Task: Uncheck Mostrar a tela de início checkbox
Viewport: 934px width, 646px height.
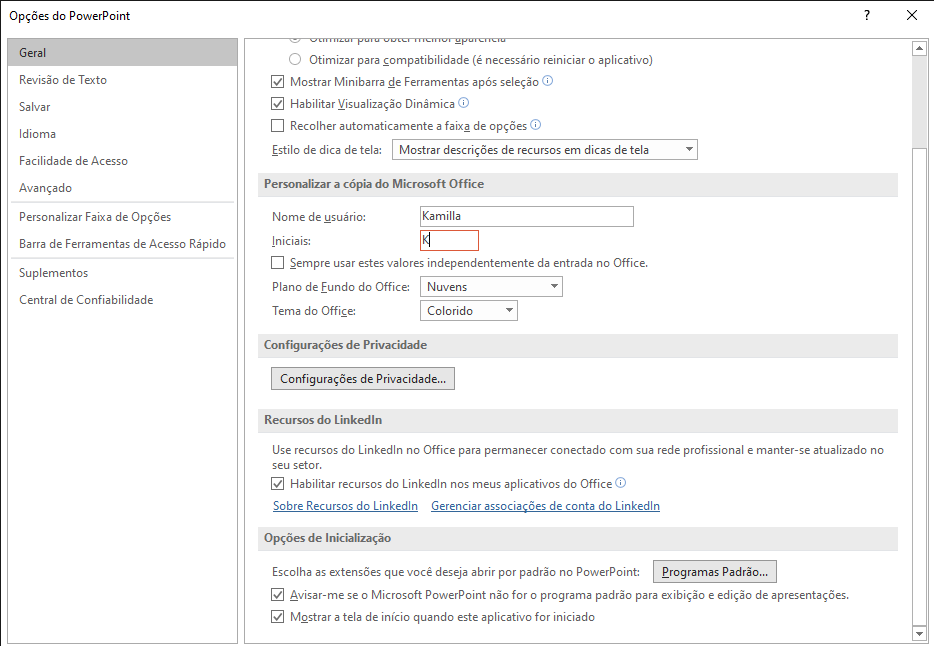Action: pos(278,617)
